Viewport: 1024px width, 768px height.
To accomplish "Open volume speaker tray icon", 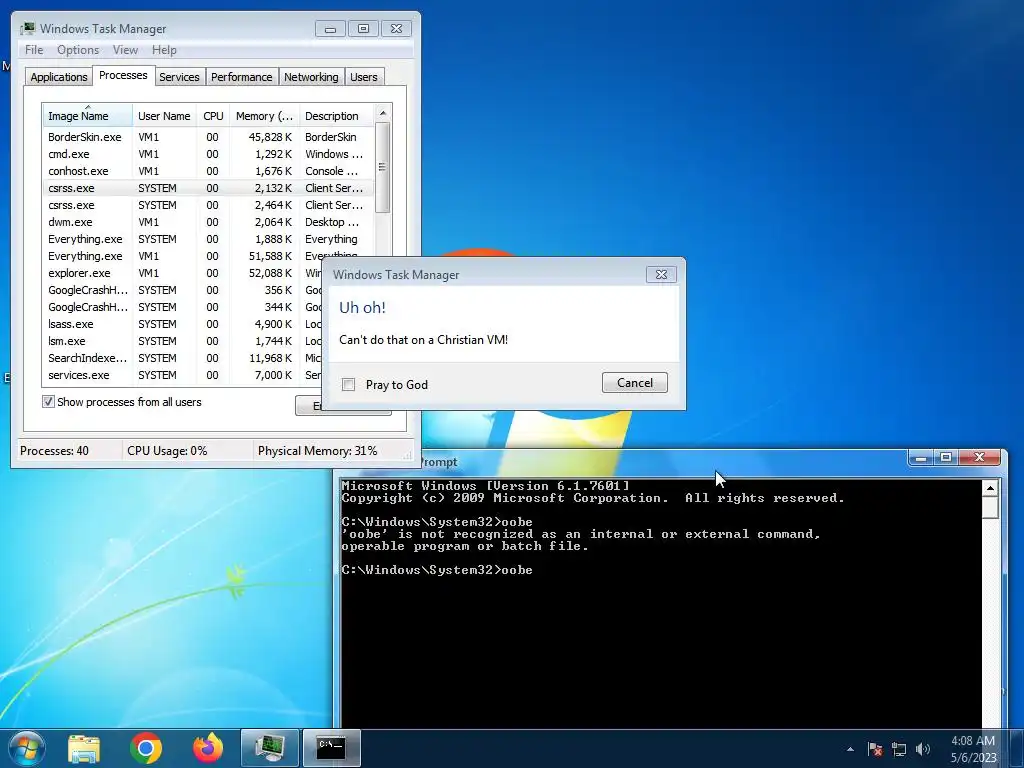I will (923, 749).
